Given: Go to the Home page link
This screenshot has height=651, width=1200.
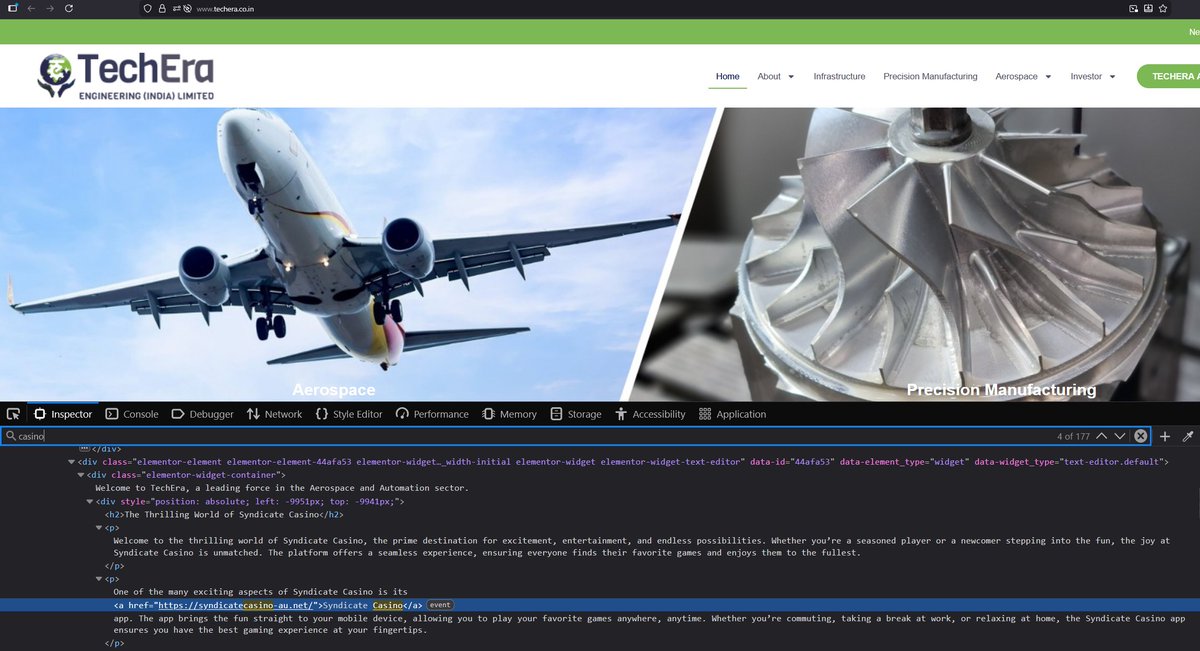Looking at the screenshot, I should tap(728, 76).
